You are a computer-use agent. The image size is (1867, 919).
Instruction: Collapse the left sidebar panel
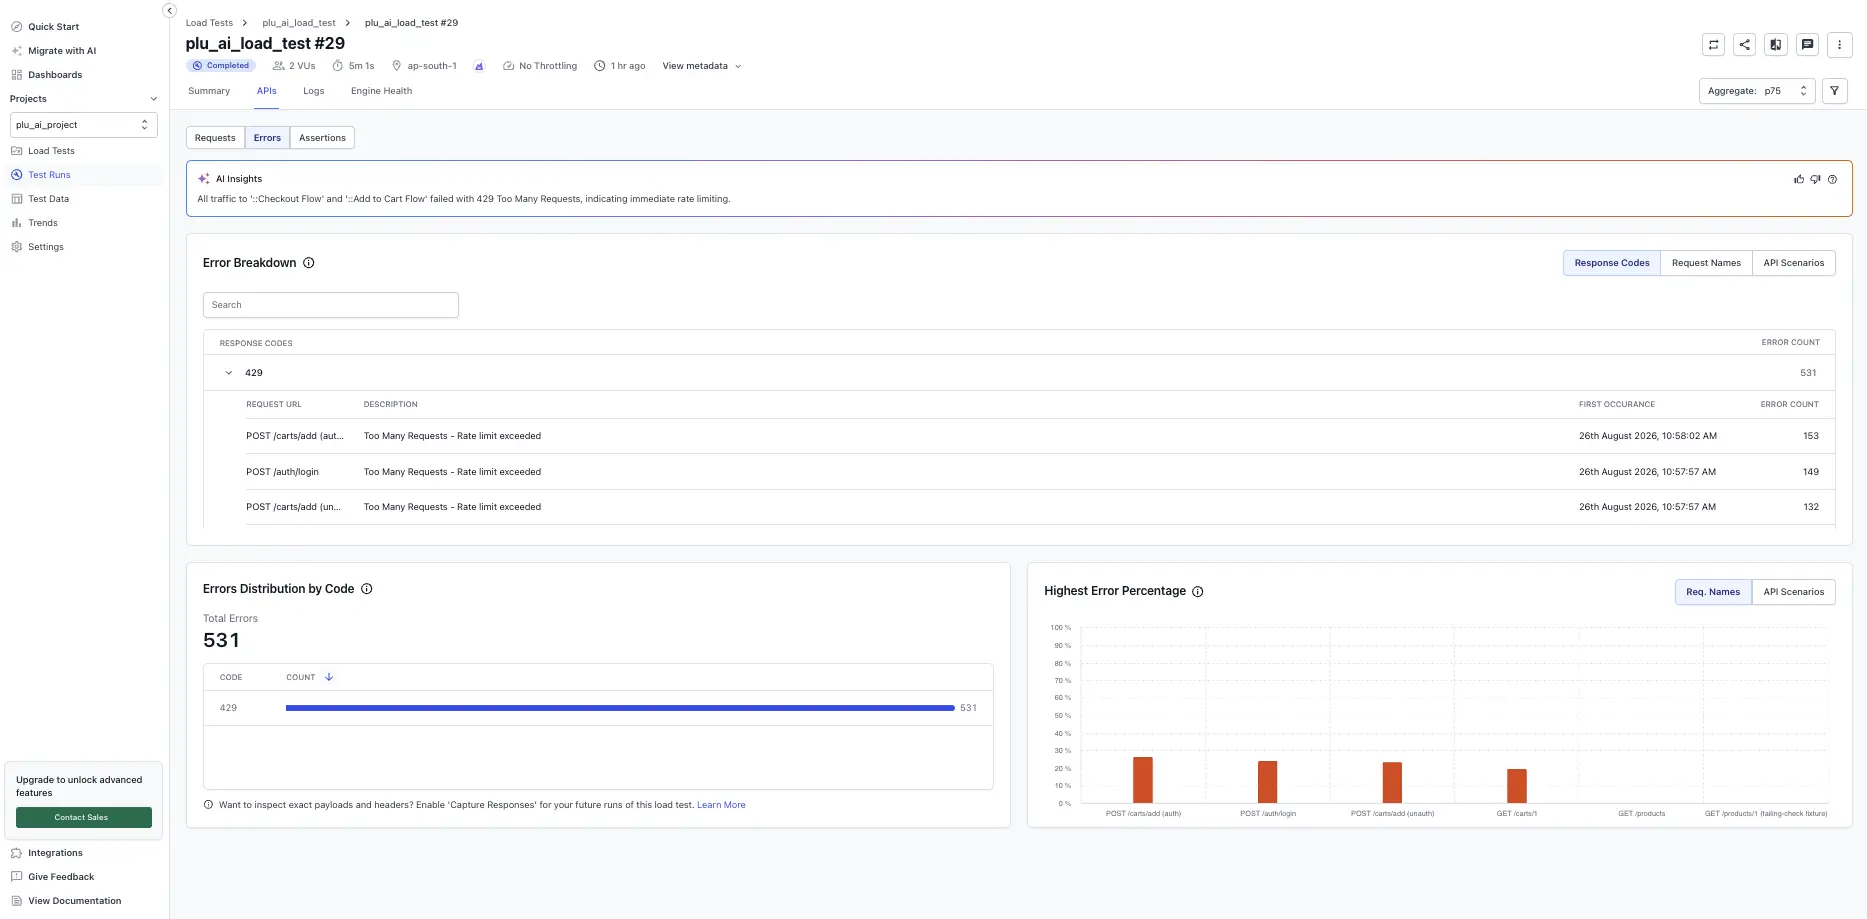point(169,10)
